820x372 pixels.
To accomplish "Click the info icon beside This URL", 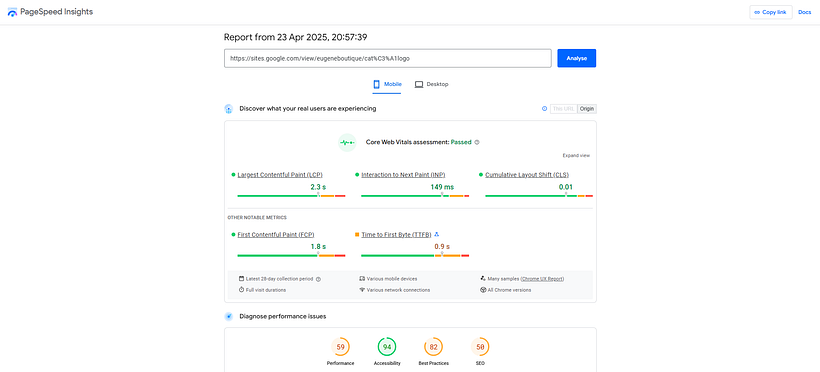I will [x=544, y=109].
